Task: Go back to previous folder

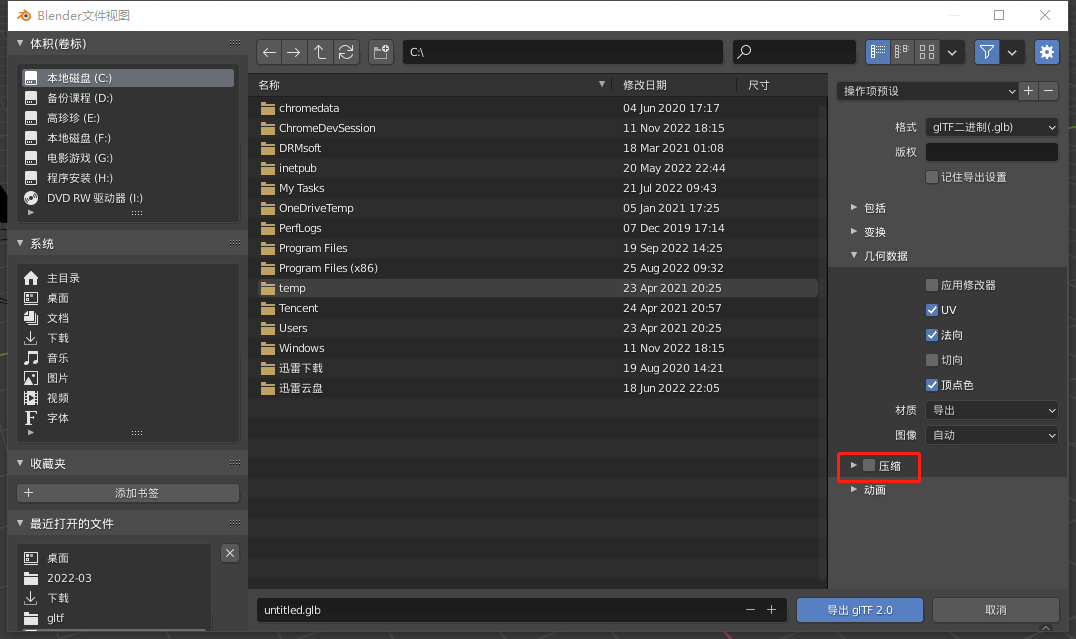Action: (270, 52)
